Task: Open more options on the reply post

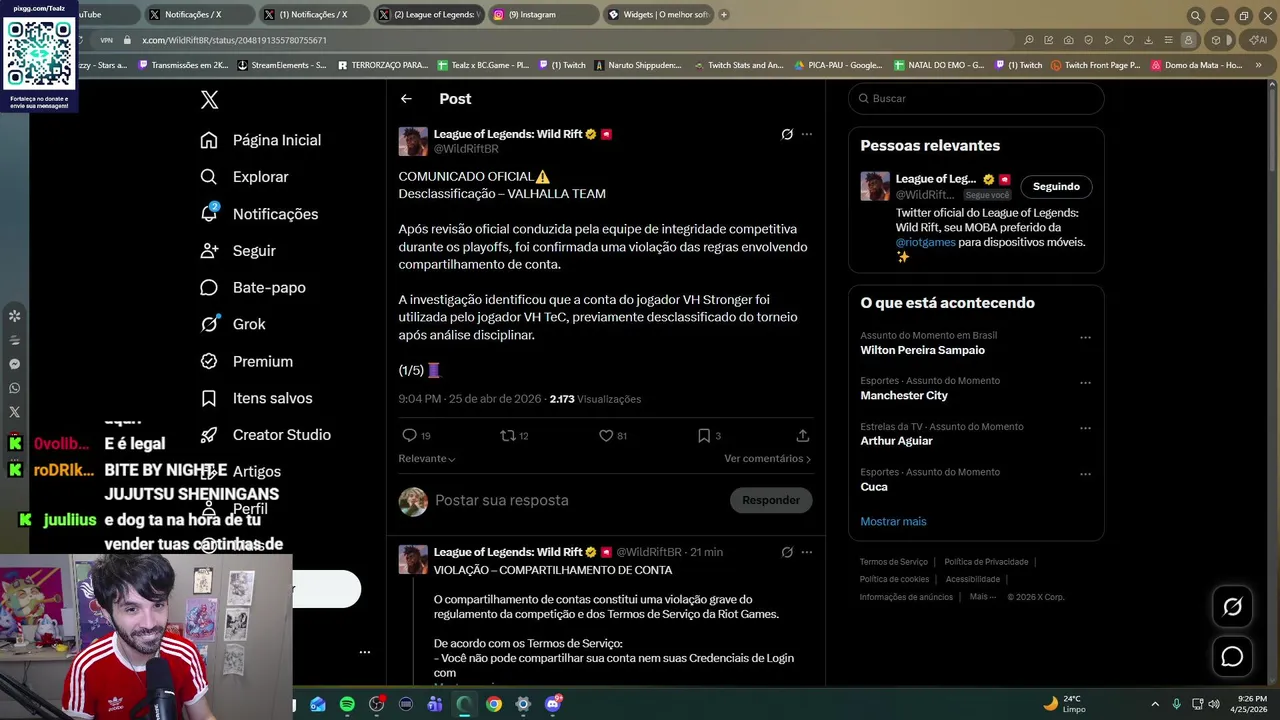Action: point(807,552)
